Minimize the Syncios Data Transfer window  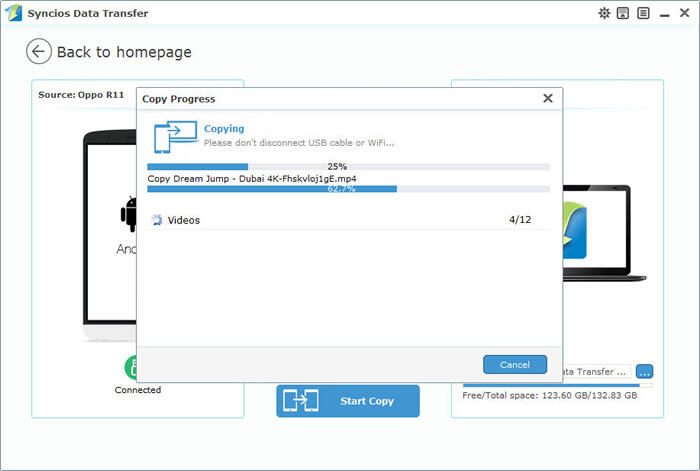click(x=663, y=13)
